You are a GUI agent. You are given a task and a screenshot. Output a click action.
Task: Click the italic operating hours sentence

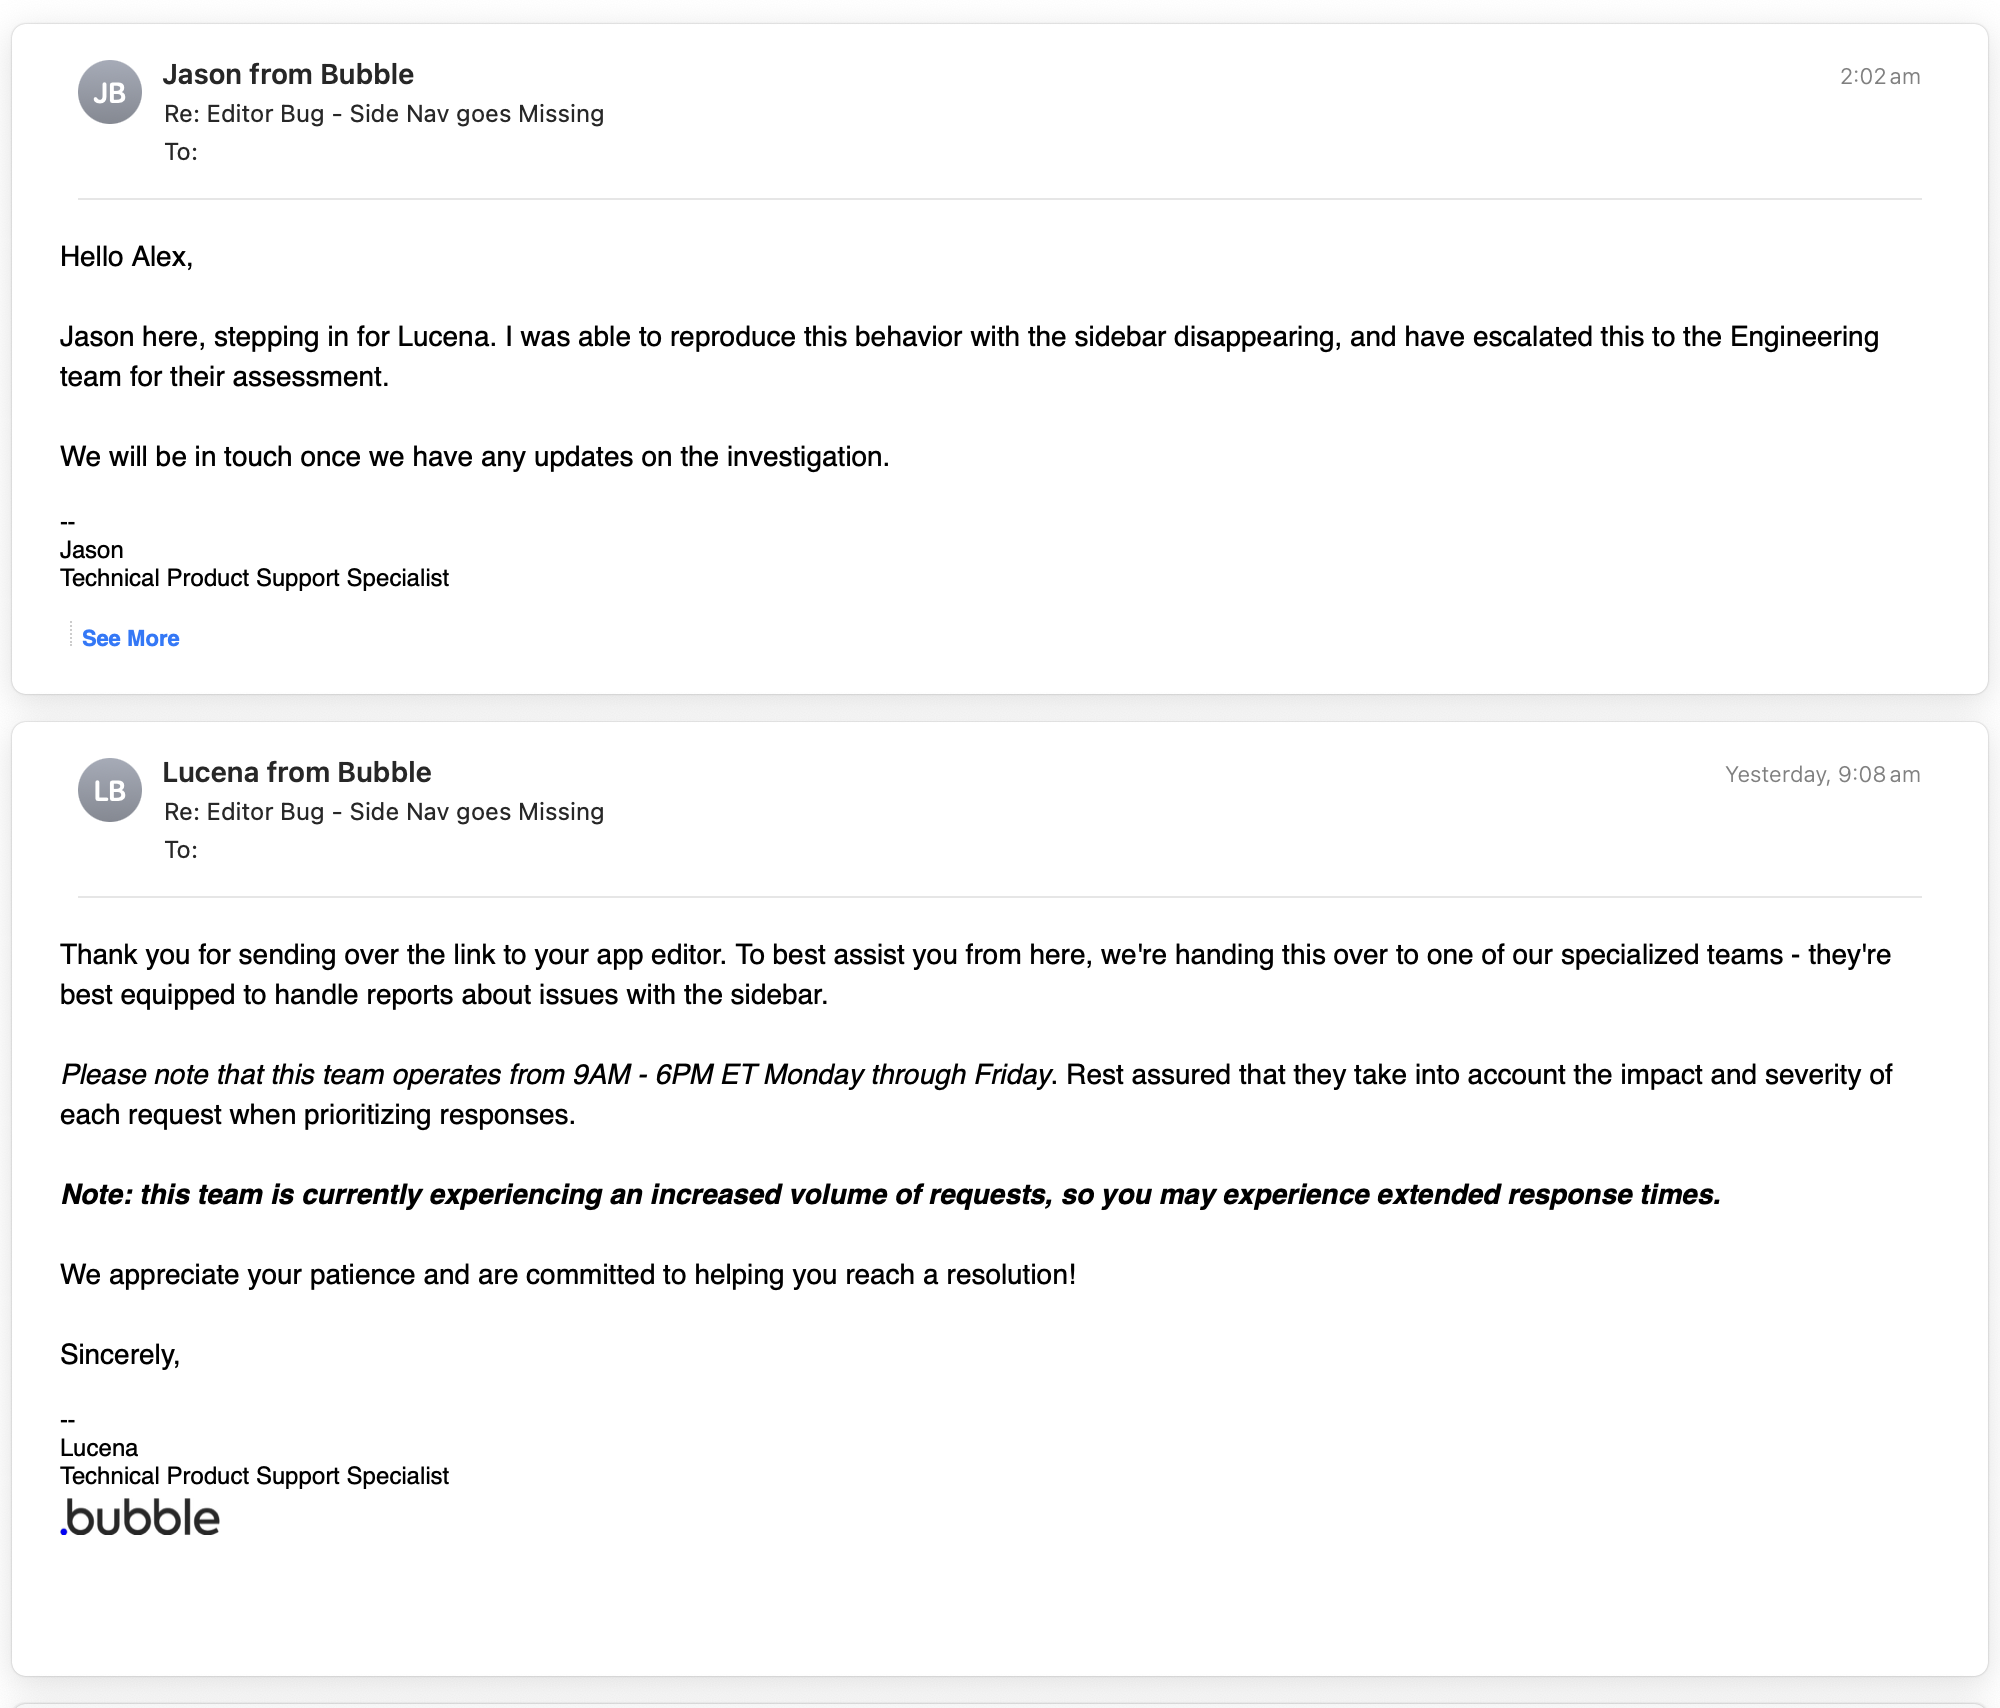point(557,1075)
